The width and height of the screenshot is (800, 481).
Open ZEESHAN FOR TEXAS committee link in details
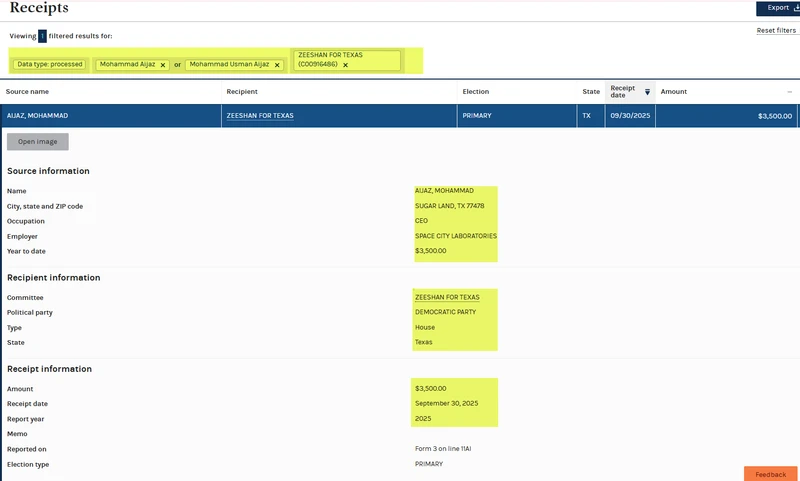(447, 297)
